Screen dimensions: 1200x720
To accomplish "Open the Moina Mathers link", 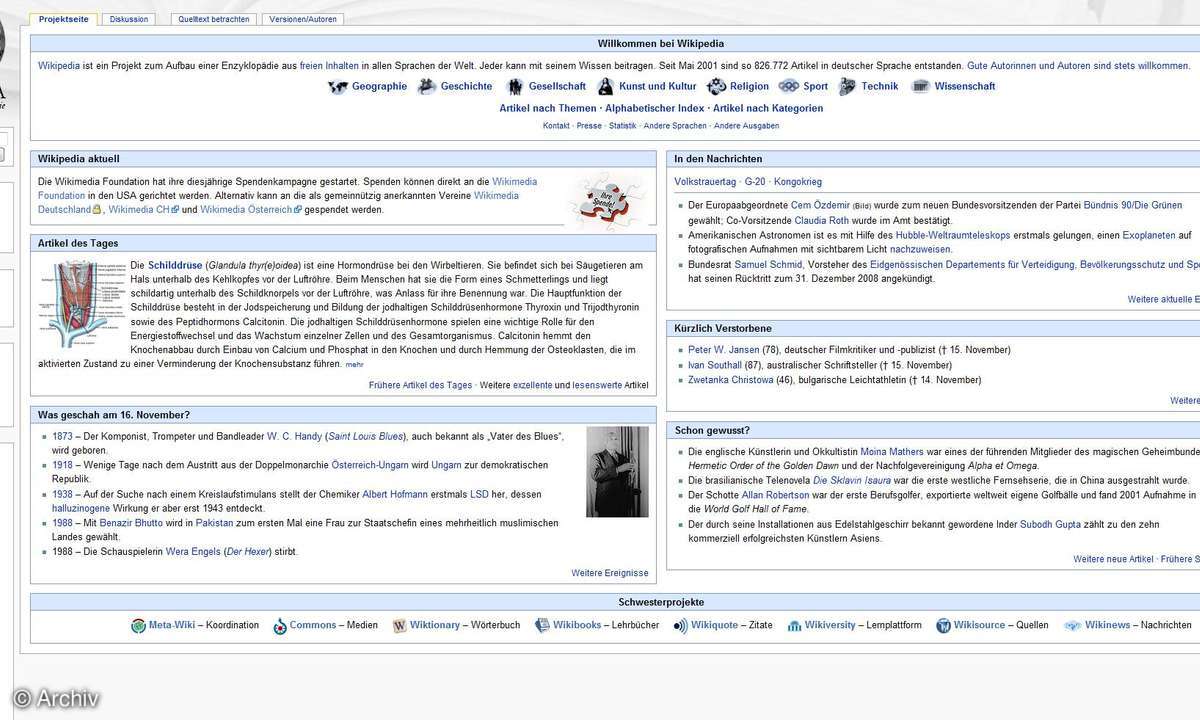I will 894,452.
